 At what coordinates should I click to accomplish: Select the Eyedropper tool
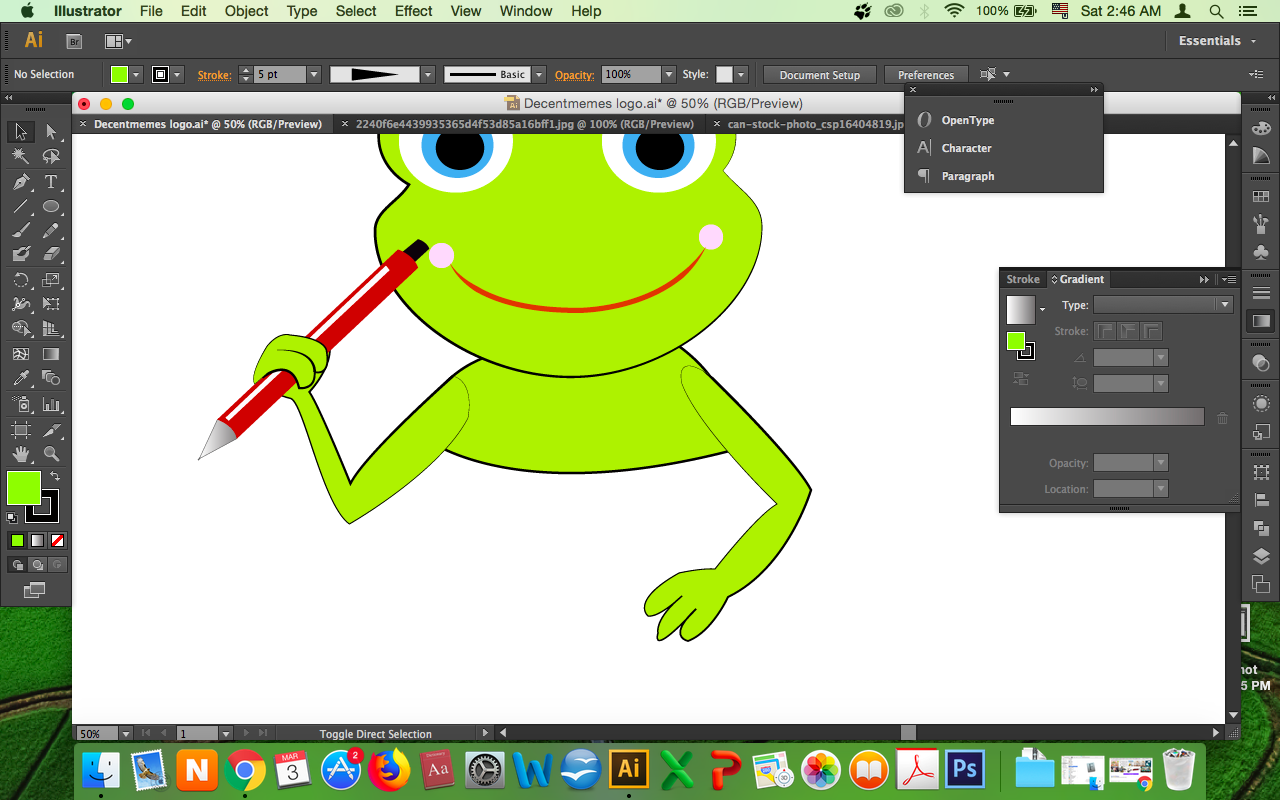coord(20,378)
